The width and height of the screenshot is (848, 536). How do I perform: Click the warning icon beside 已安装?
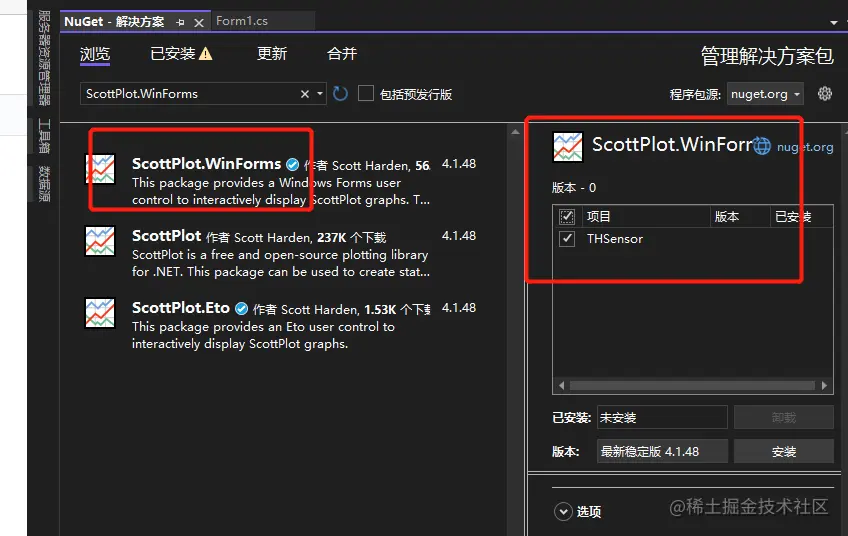206,54
